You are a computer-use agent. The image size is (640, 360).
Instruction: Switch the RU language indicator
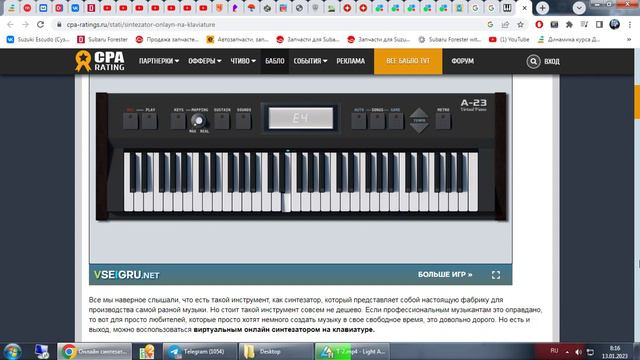(x=554, y=351)
